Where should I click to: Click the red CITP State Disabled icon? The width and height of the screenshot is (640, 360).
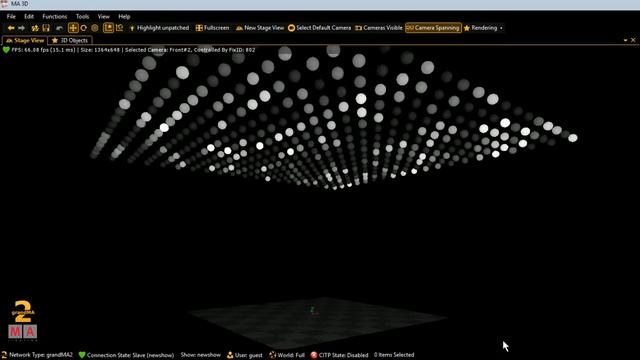(313, 355)
